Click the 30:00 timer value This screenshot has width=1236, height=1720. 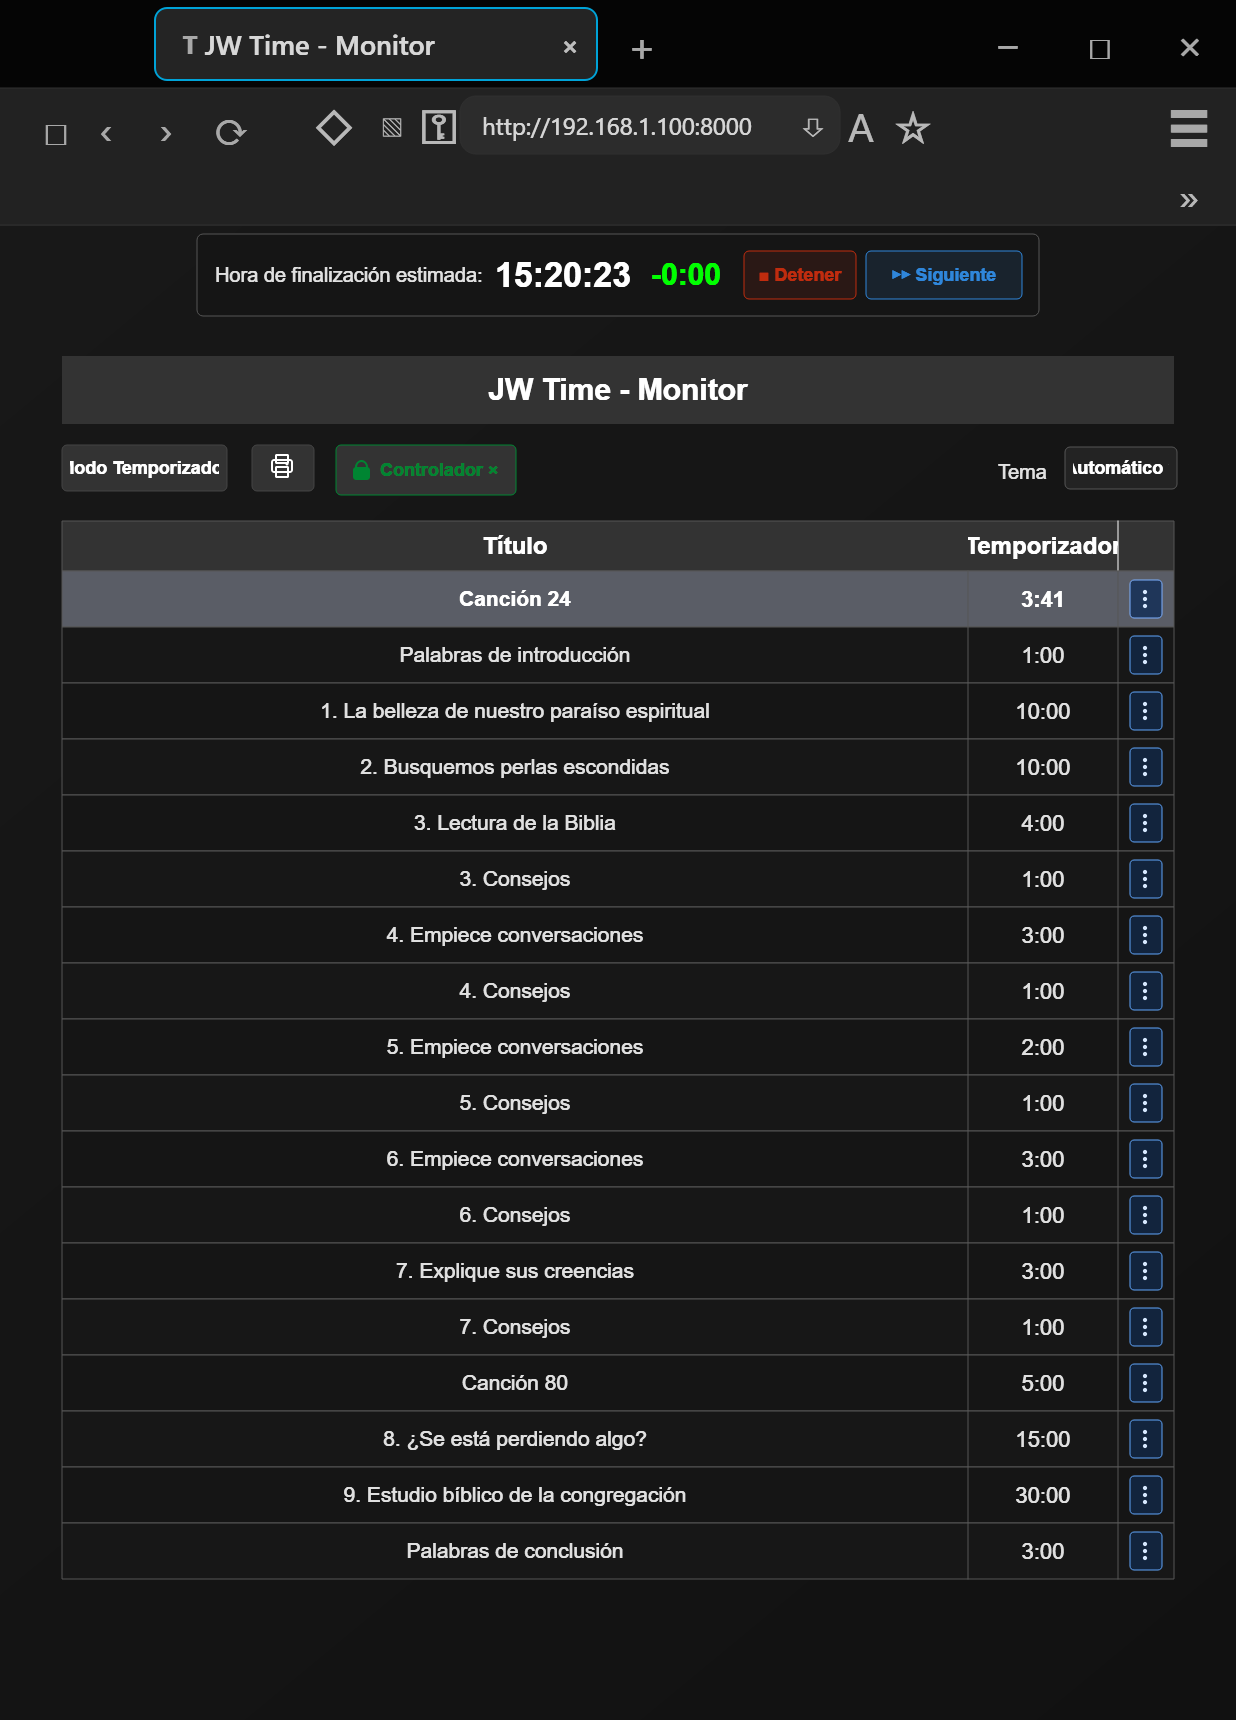(1043, 1495)
